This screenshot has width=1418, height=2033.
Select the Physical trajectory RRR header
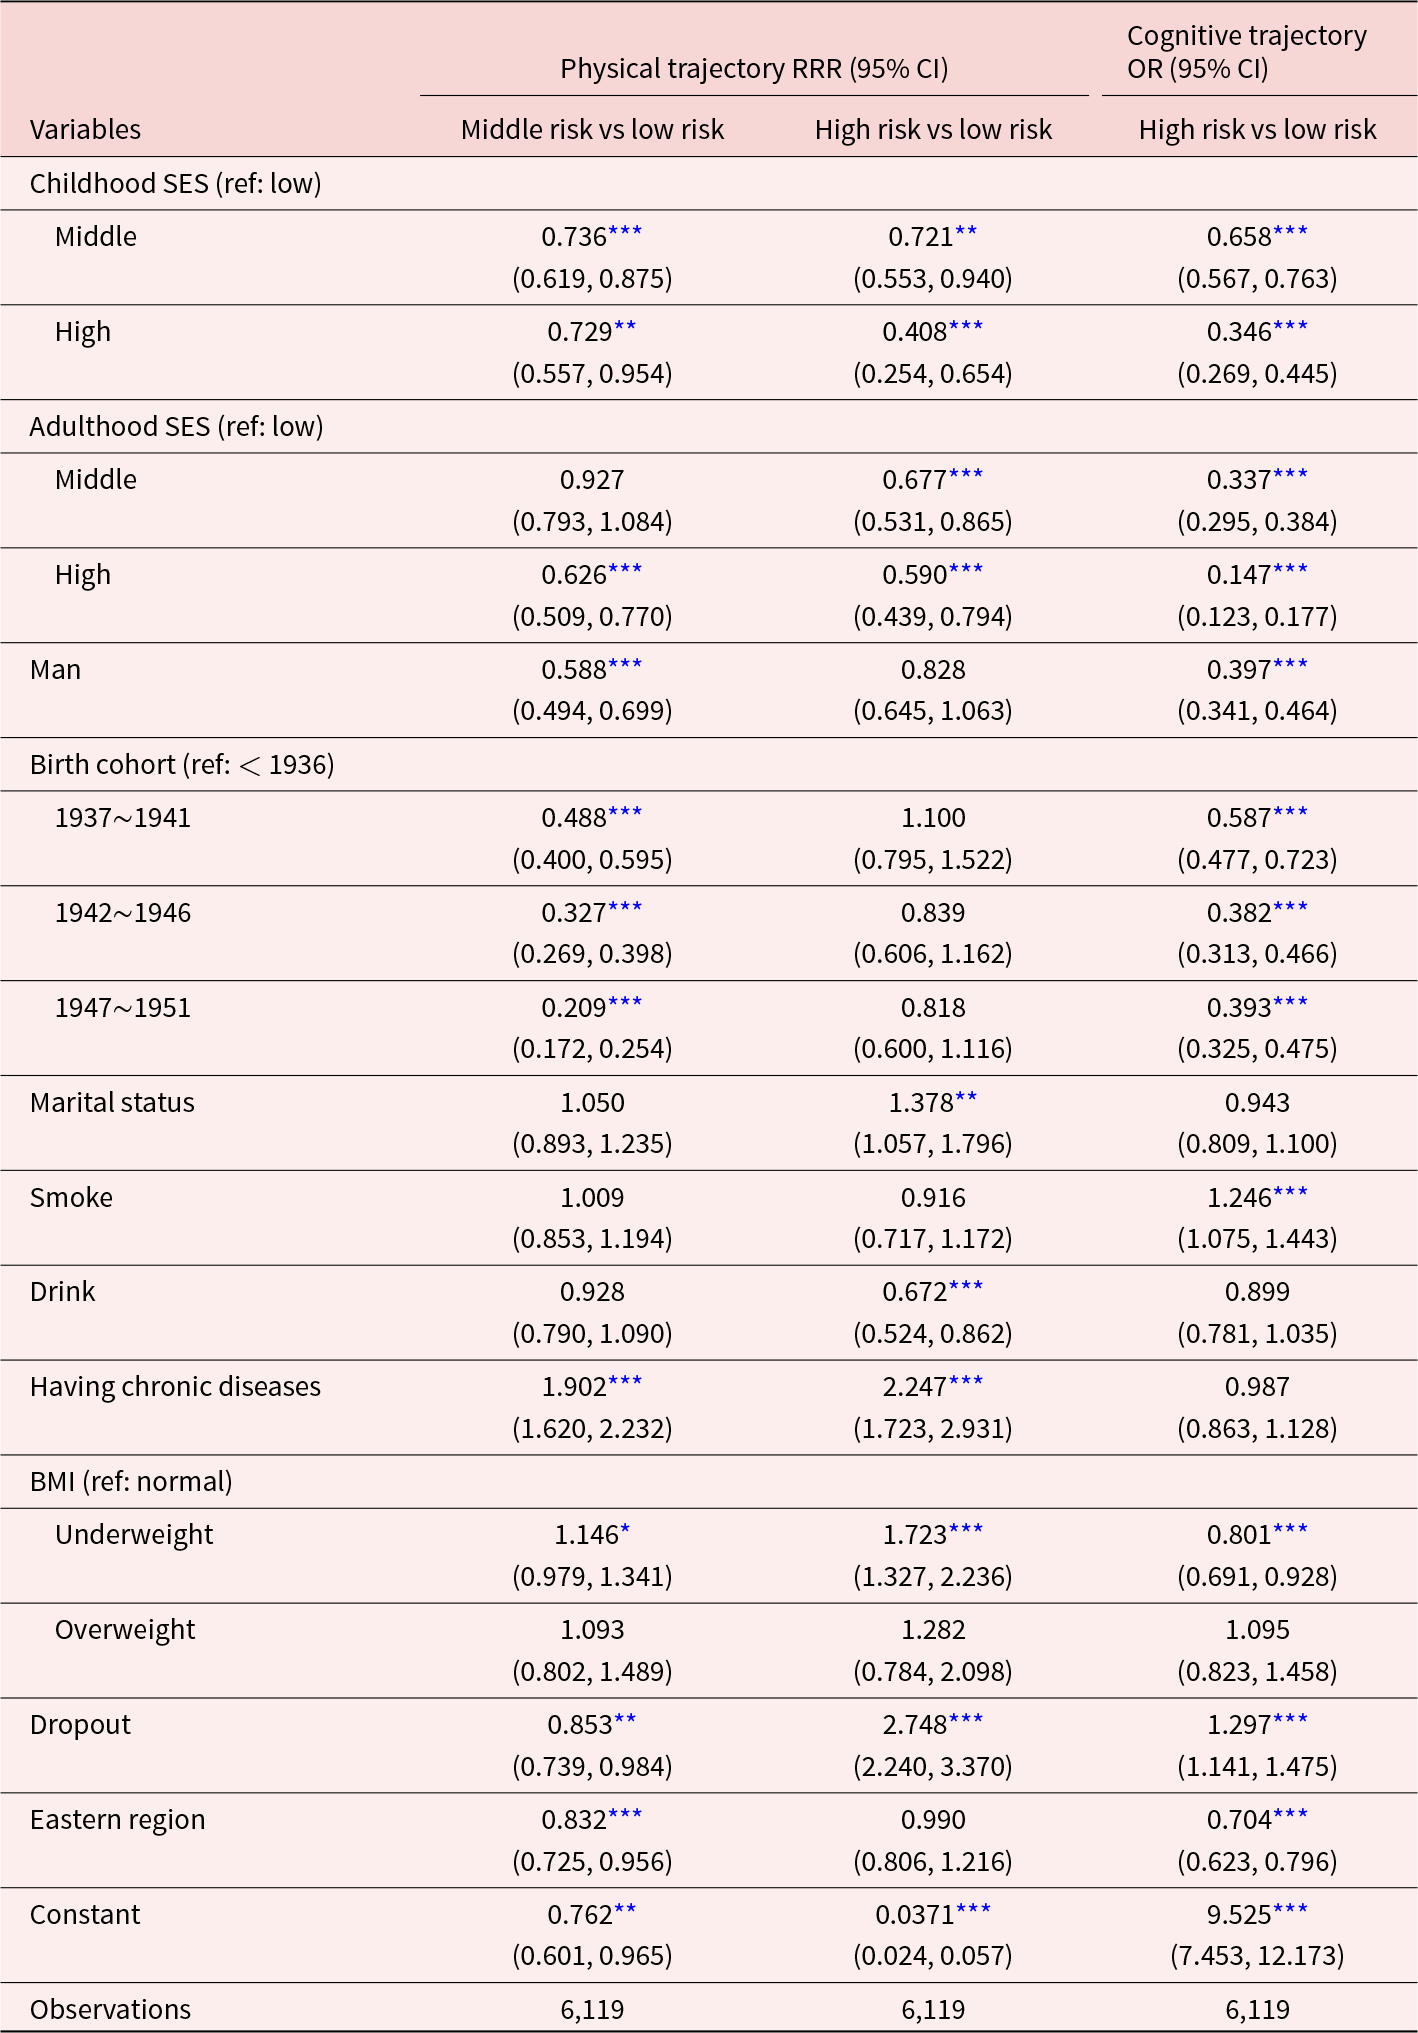[x=754, y=69]
